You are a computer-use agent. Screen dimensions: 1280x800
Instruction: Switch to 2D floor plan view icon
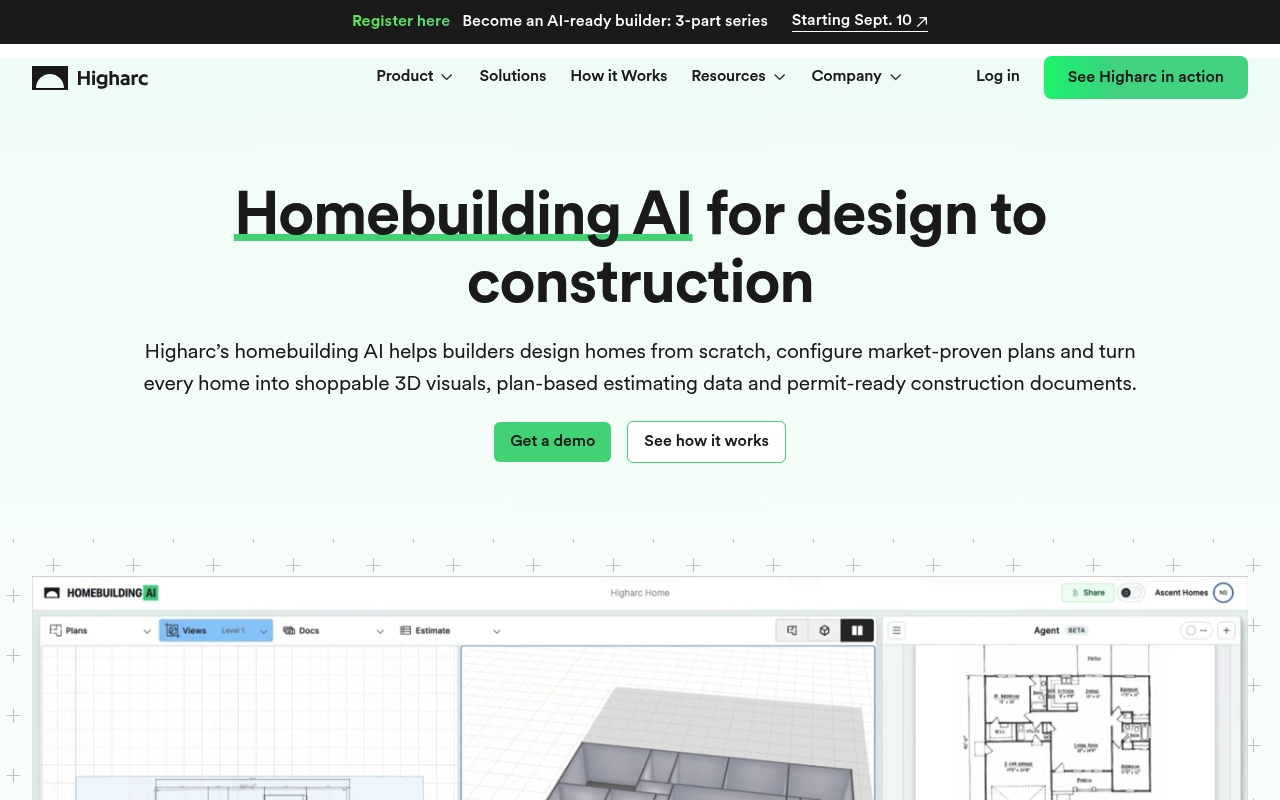pyautogui.click(x=792, y=630)
